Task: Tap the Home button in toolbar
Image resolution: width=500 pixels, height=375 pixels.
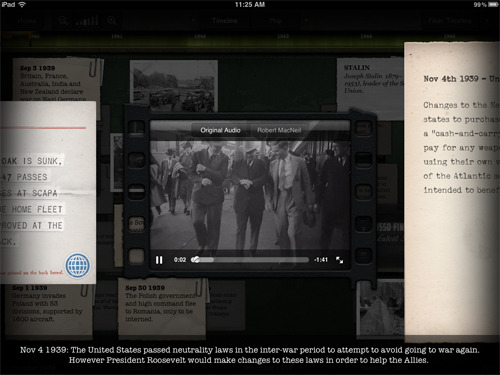Action: (x=27, y=21)
